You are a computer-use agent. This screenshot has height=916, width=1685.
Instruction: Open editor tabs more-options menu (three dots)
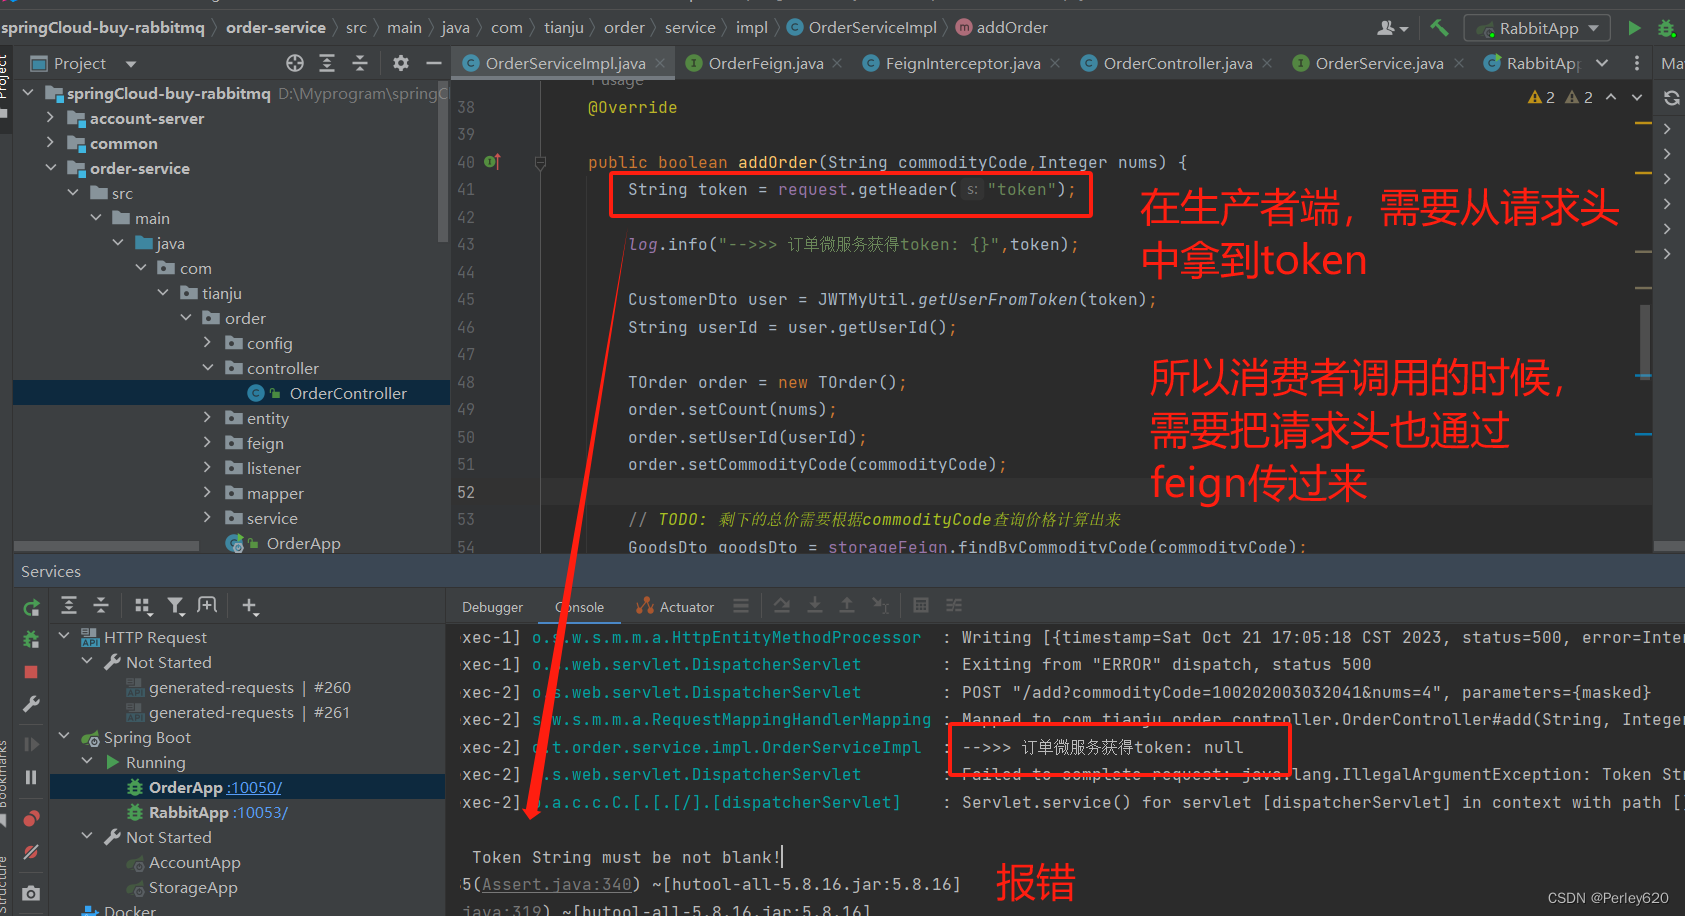[x=1636, y=63]
